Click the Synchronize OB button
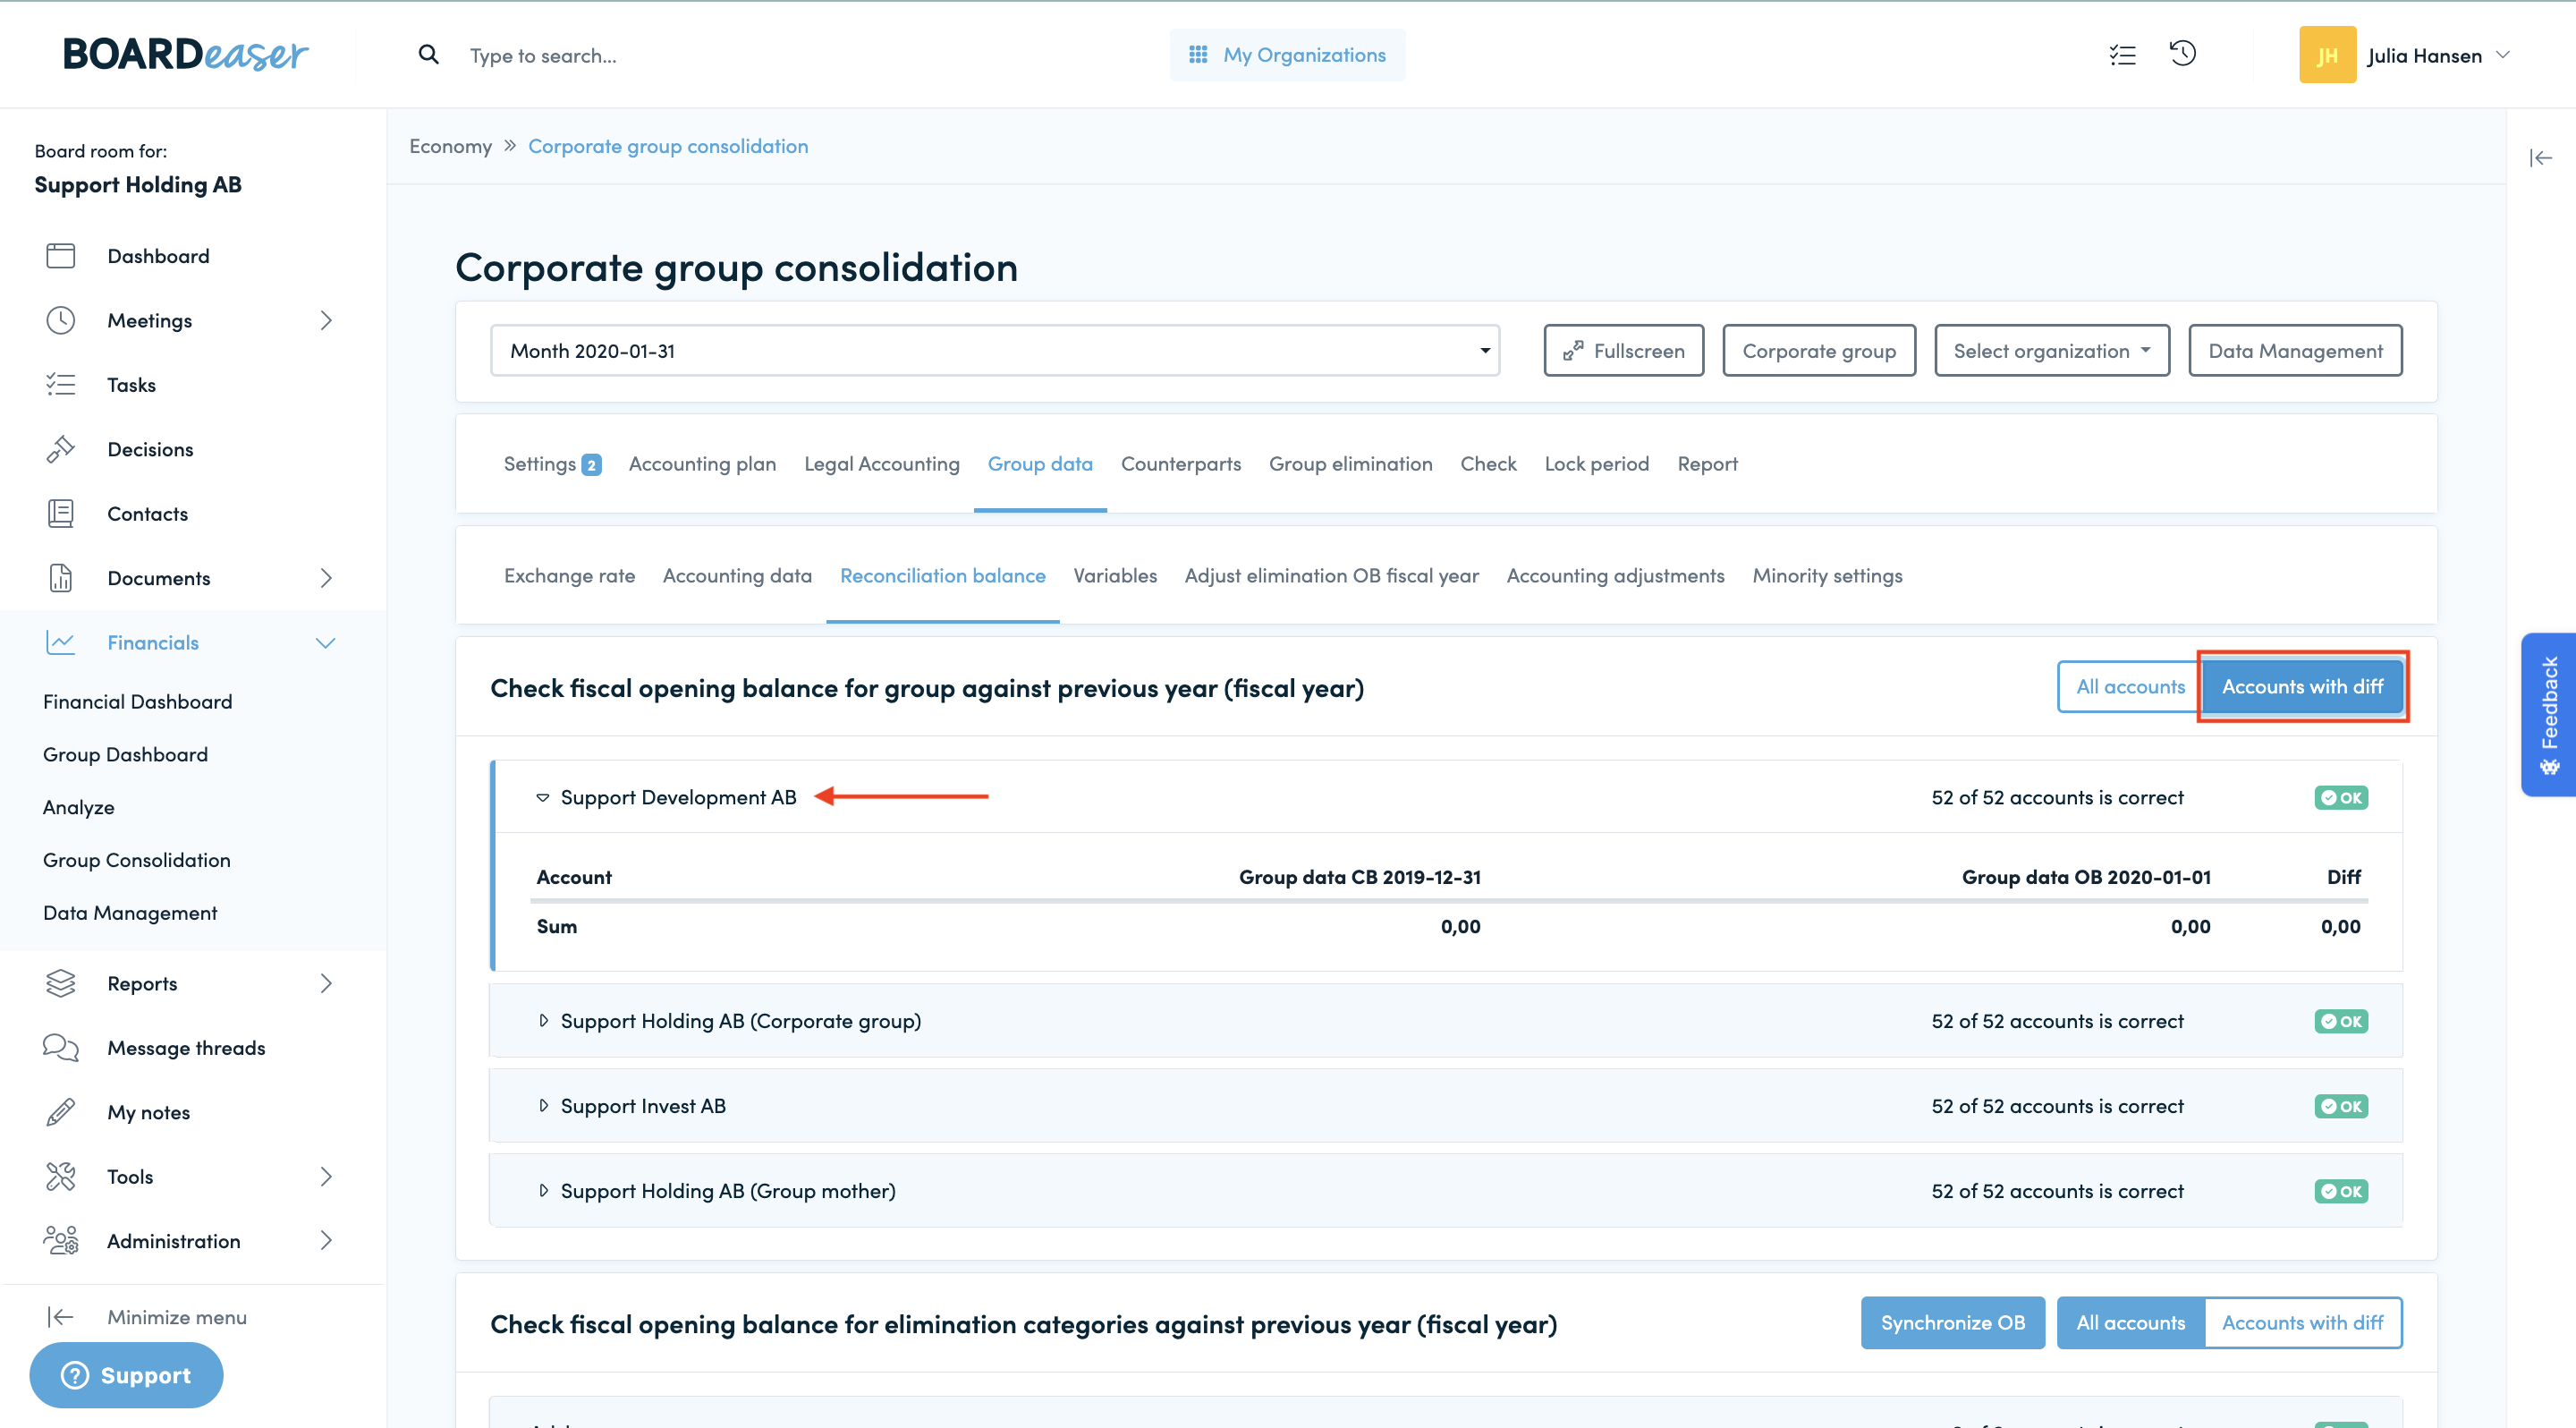This screenshot has height=1428, width=2576. coord(1952,1322)
